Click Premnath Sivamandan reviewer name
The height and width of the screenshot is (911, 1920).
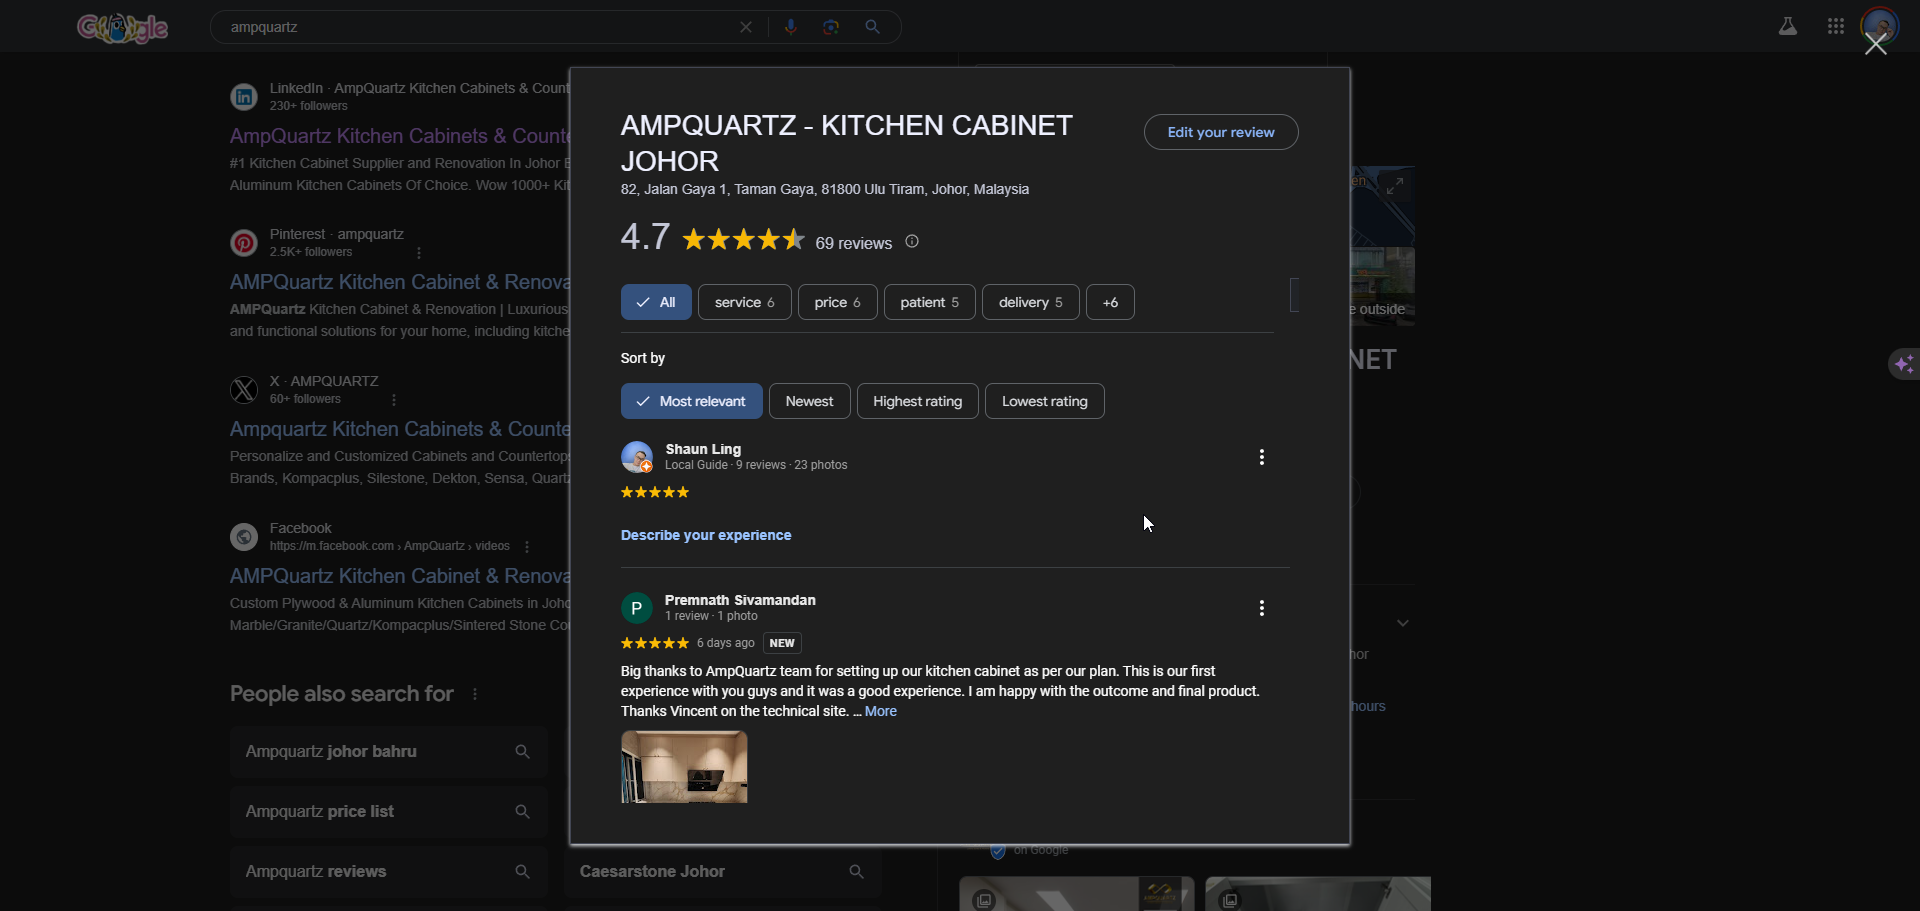click(x=740, y=600)
